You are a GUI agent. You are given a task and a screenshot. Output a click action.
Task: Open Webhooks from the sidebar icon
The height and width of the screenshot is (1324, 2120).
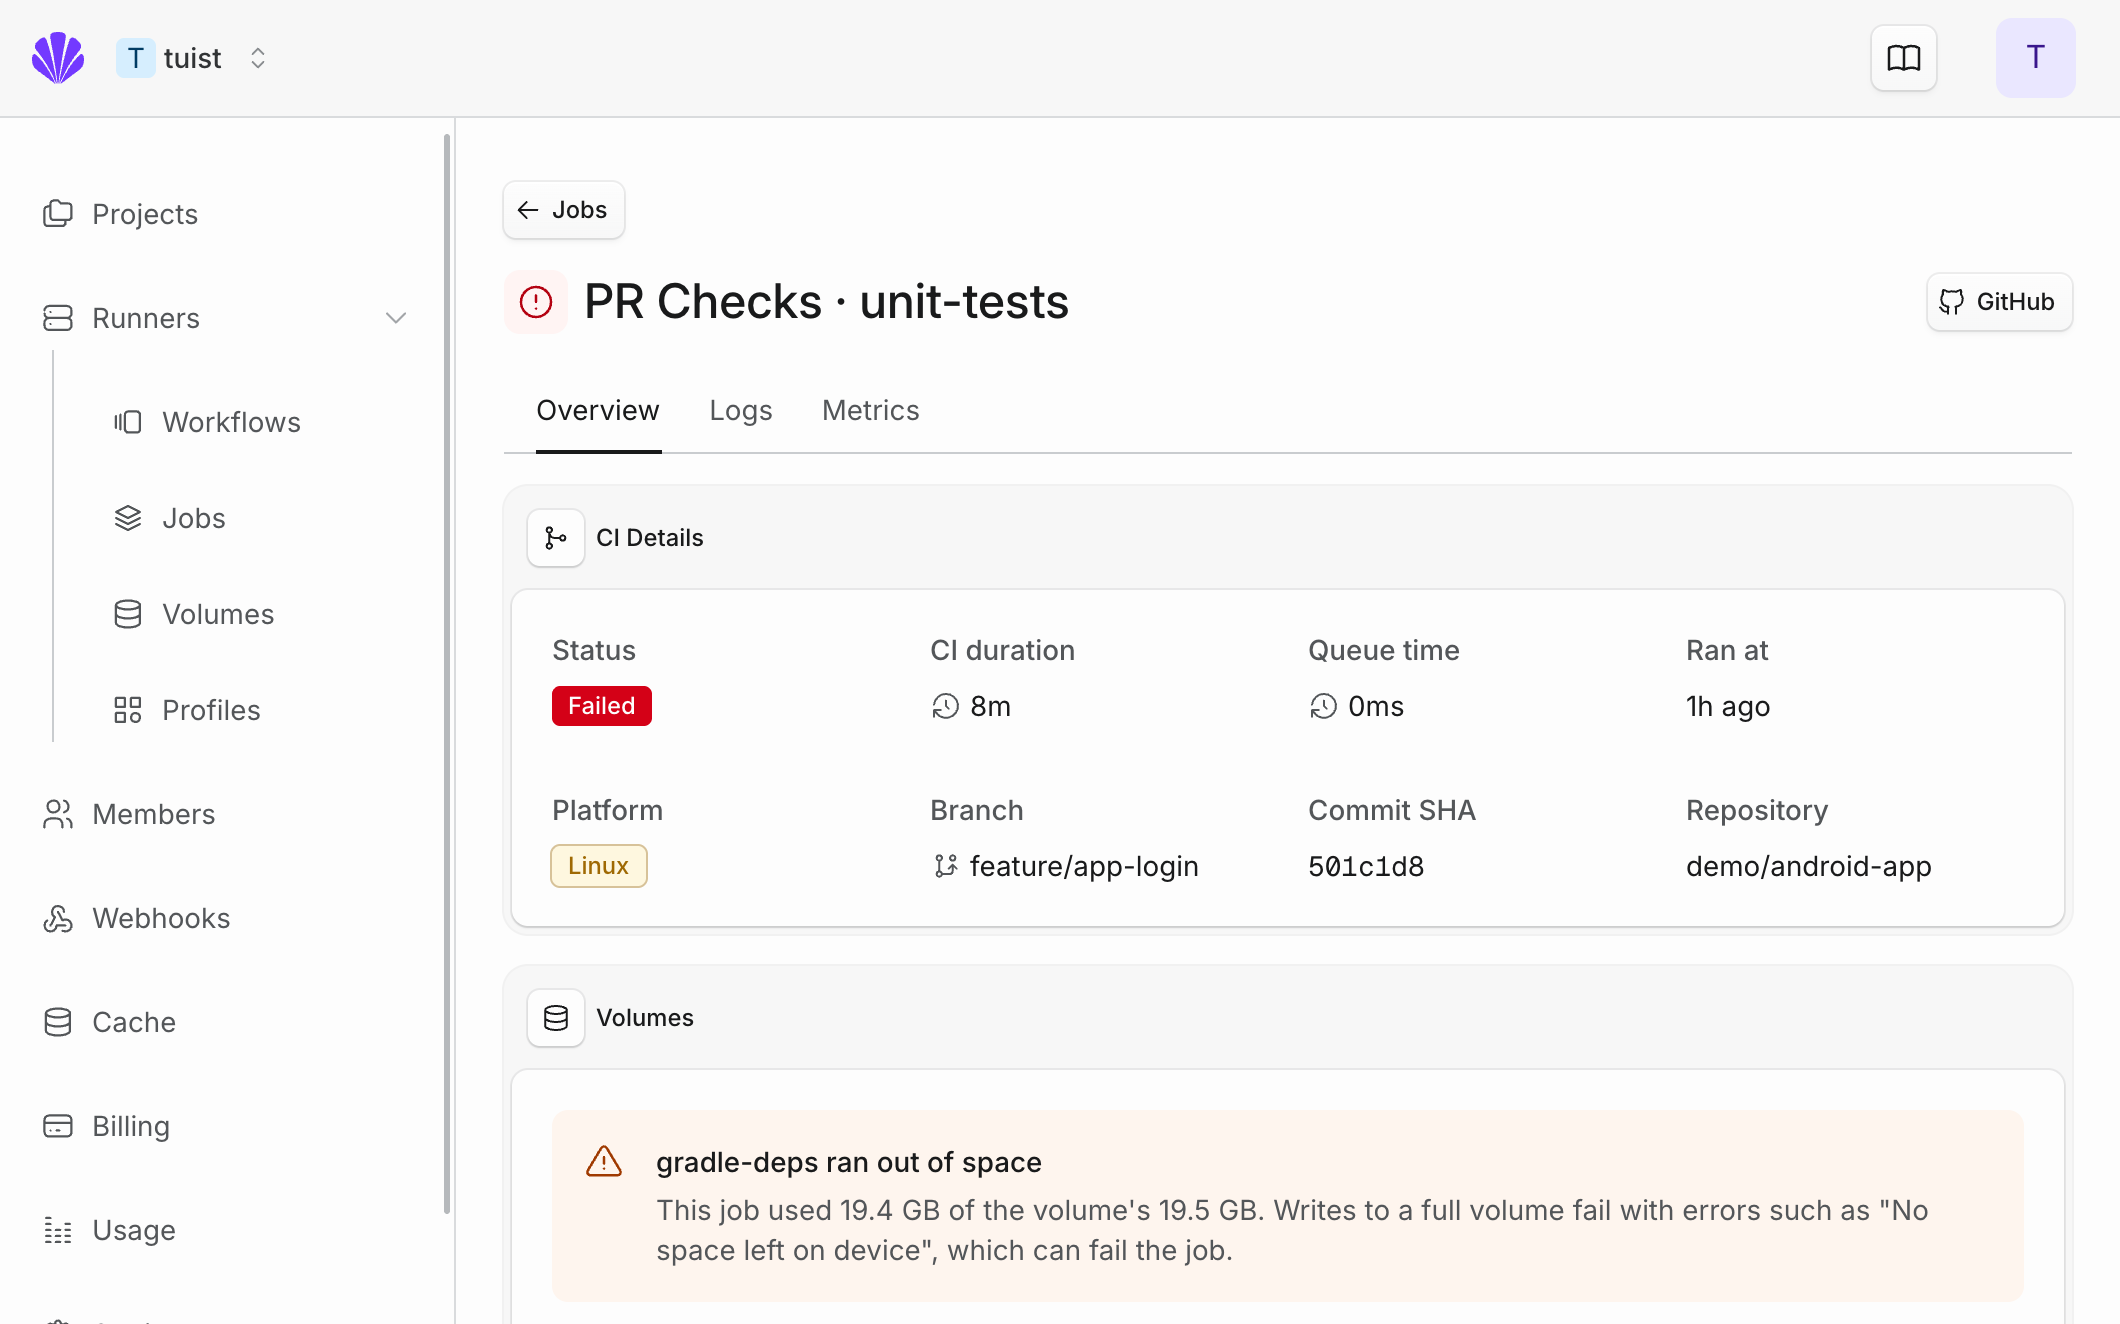tap(58, 918)
